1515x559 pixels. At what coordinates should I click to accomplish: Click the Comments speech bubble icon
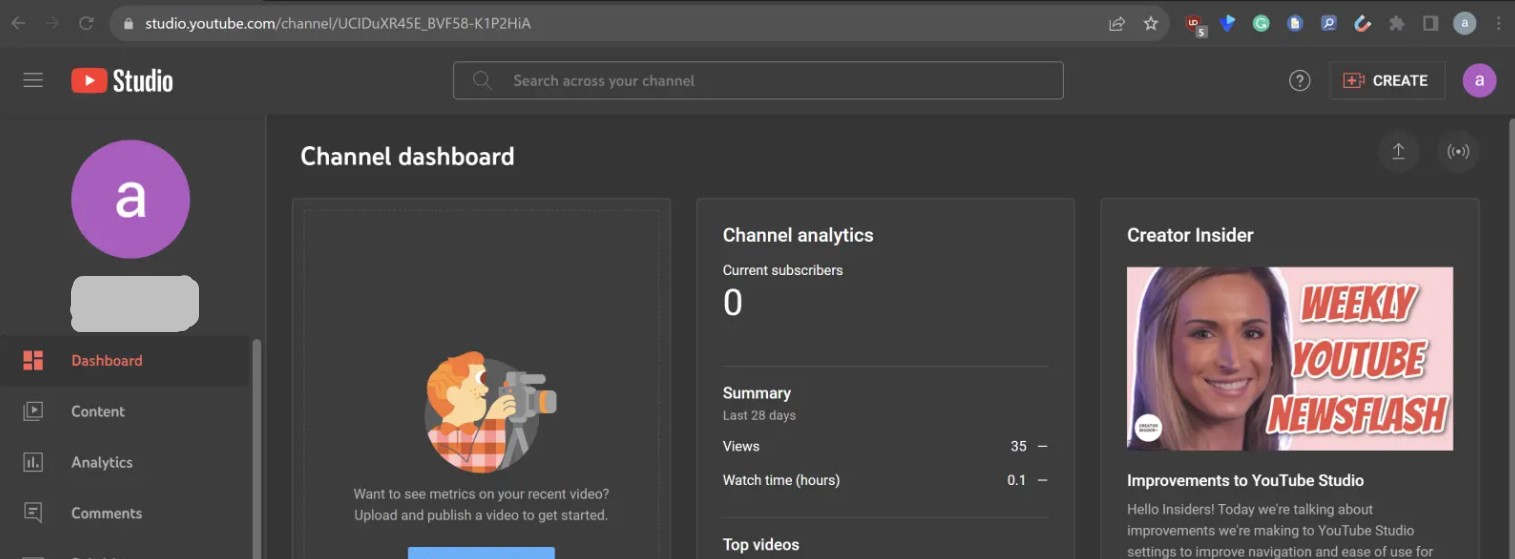(x=33, y=513)
